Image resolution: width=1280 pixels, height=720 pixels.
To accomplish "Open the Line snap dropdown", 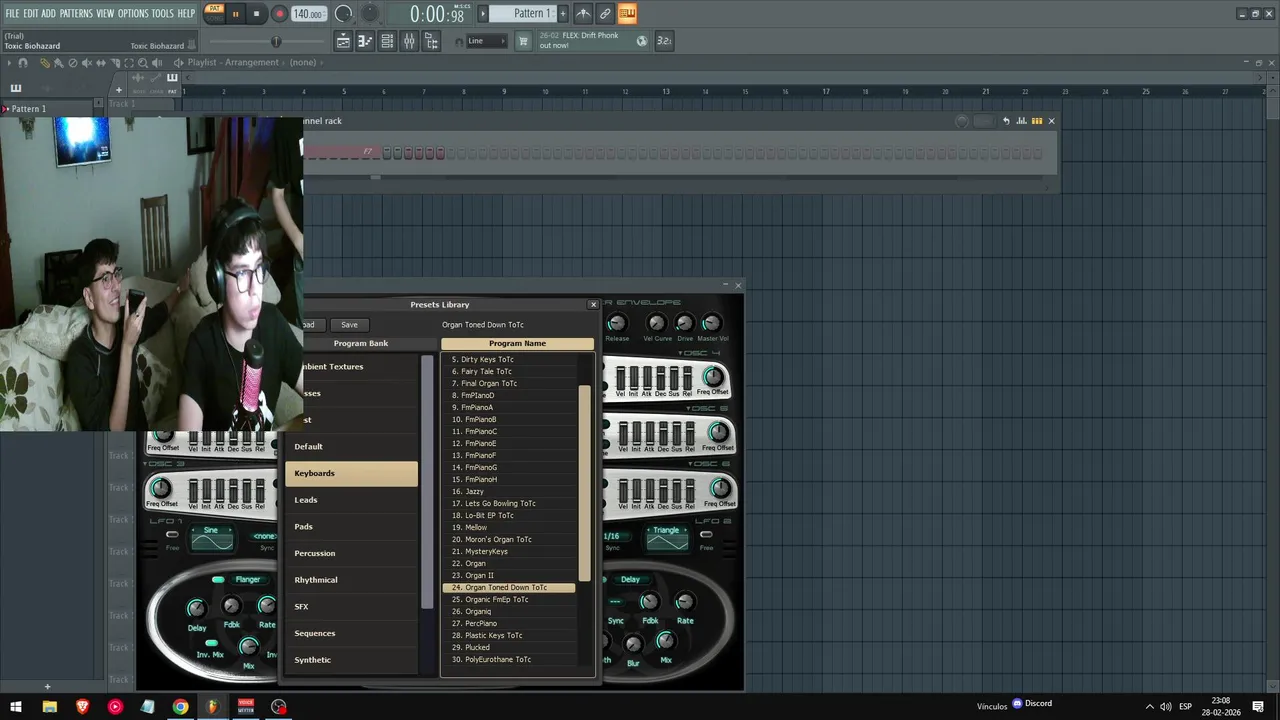I will click(x=487, y=41).
